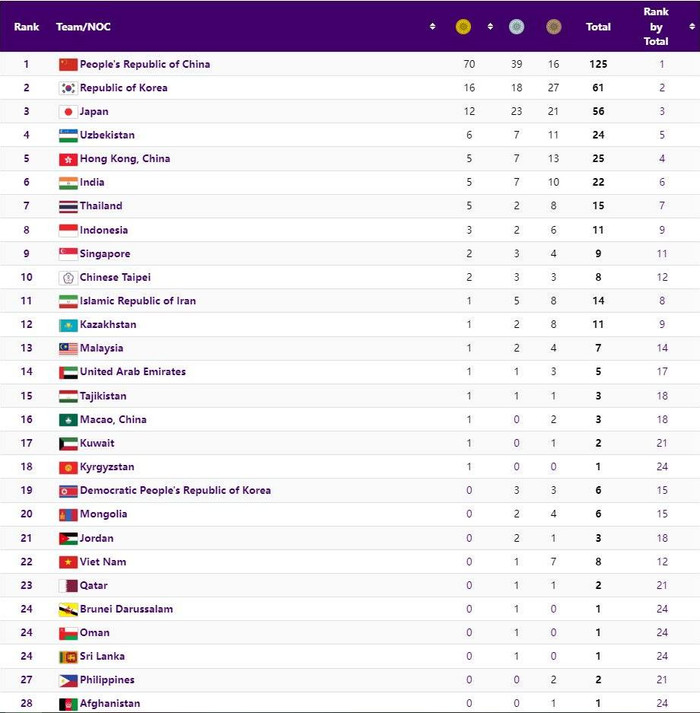Click the Malaysia flag icon
This screenshot has height=713, width=700.
tap(68, 349)
